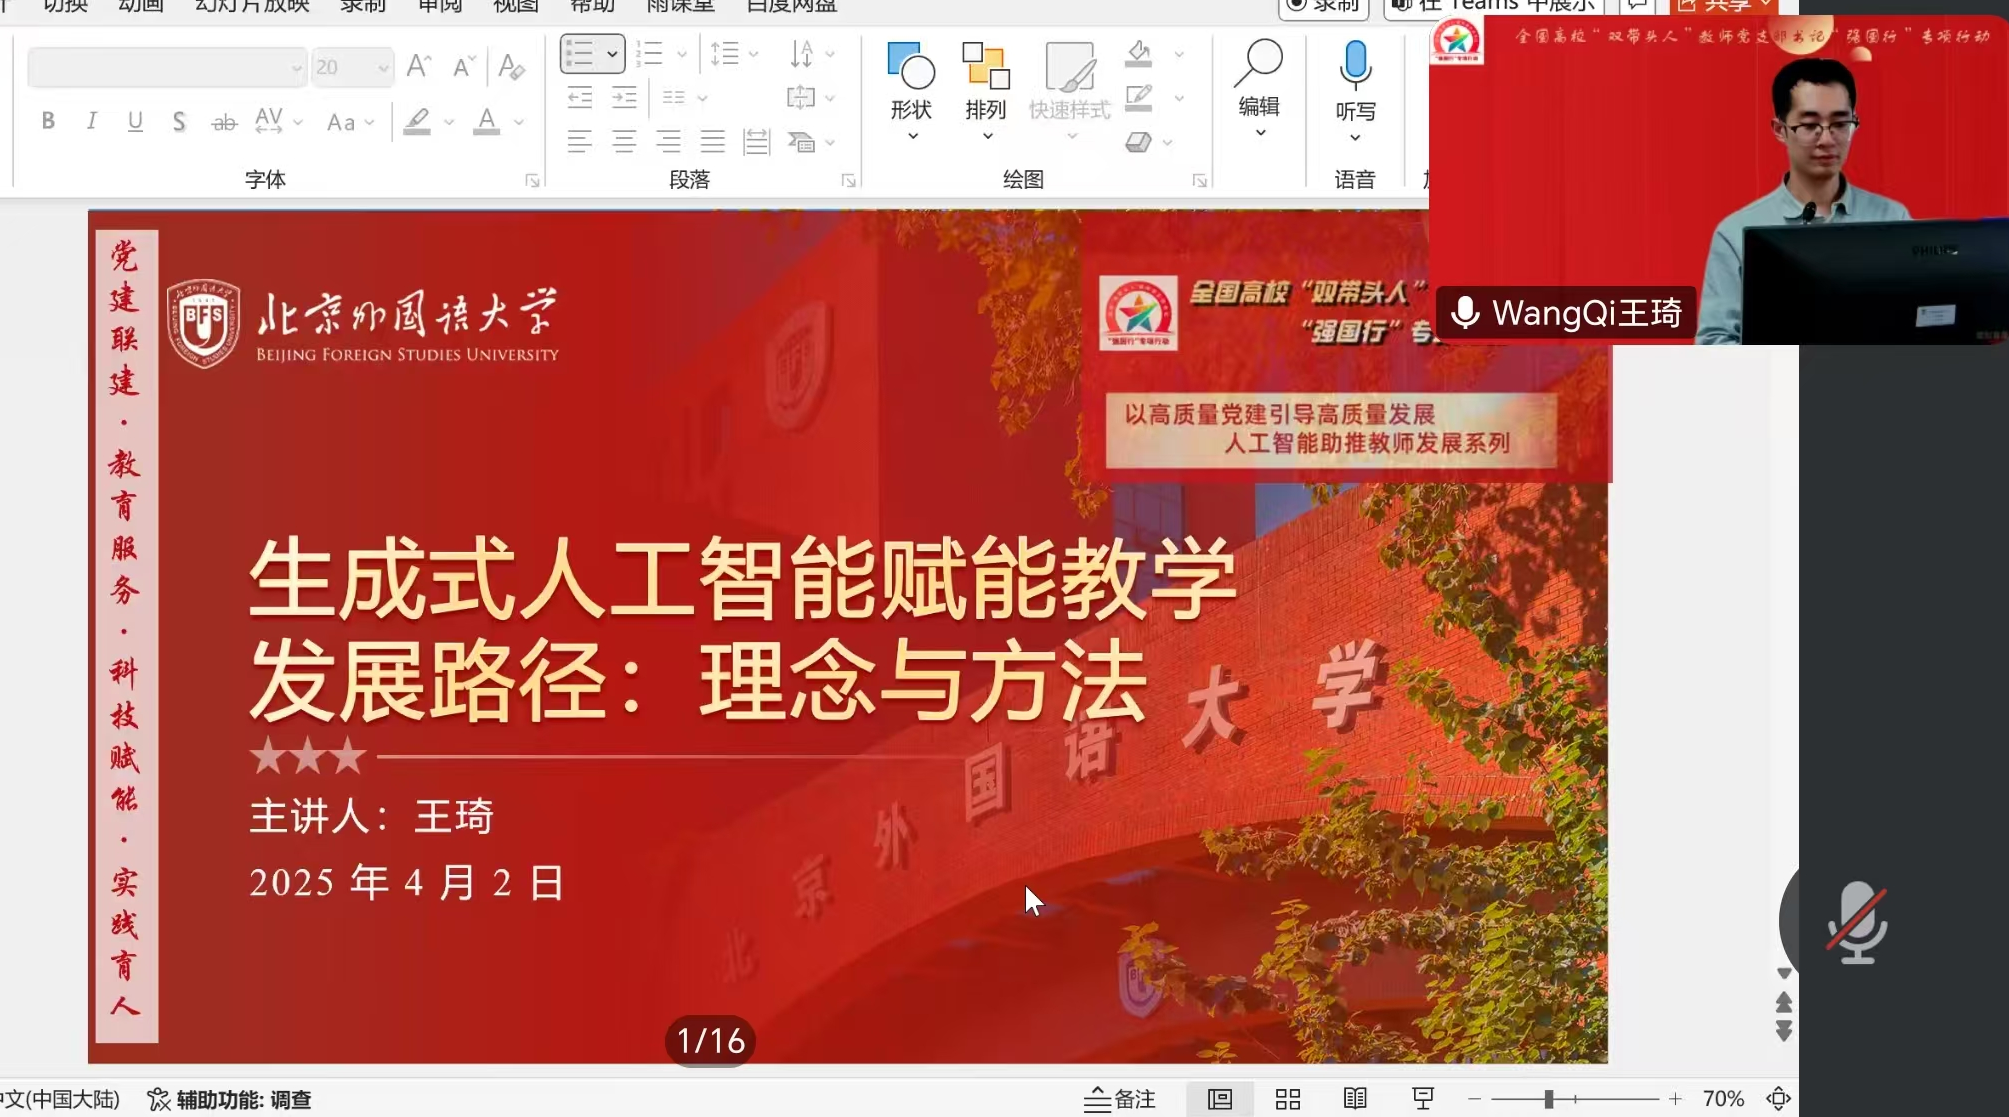Switch to the 动画 tab
This screenshot has height=1117, width=2009.
(x=141, y=5)
